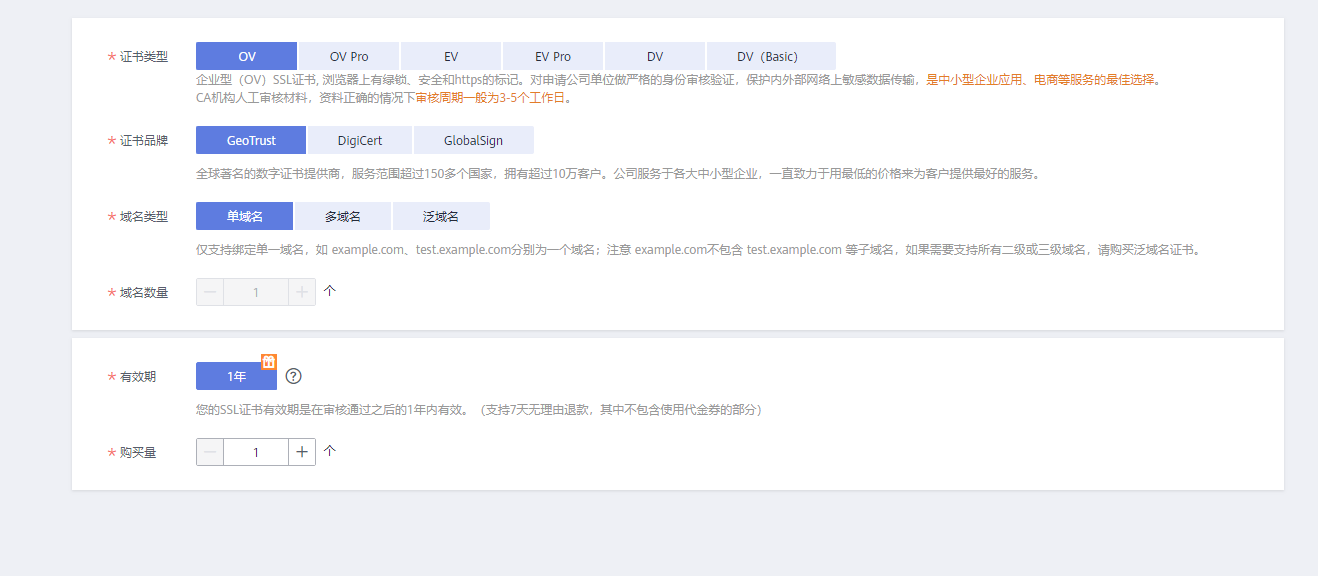Select GlobalSign as certificate brand
The image size is (1318, 576).
tap(474, 140)
